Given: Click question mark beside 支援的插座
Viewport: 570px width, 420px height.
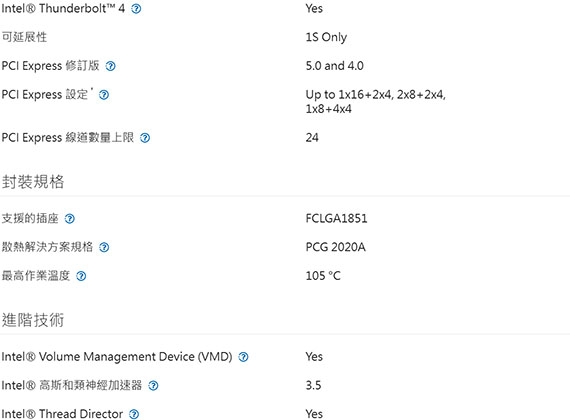Looking at the screenshot, I should coord(69,219).
